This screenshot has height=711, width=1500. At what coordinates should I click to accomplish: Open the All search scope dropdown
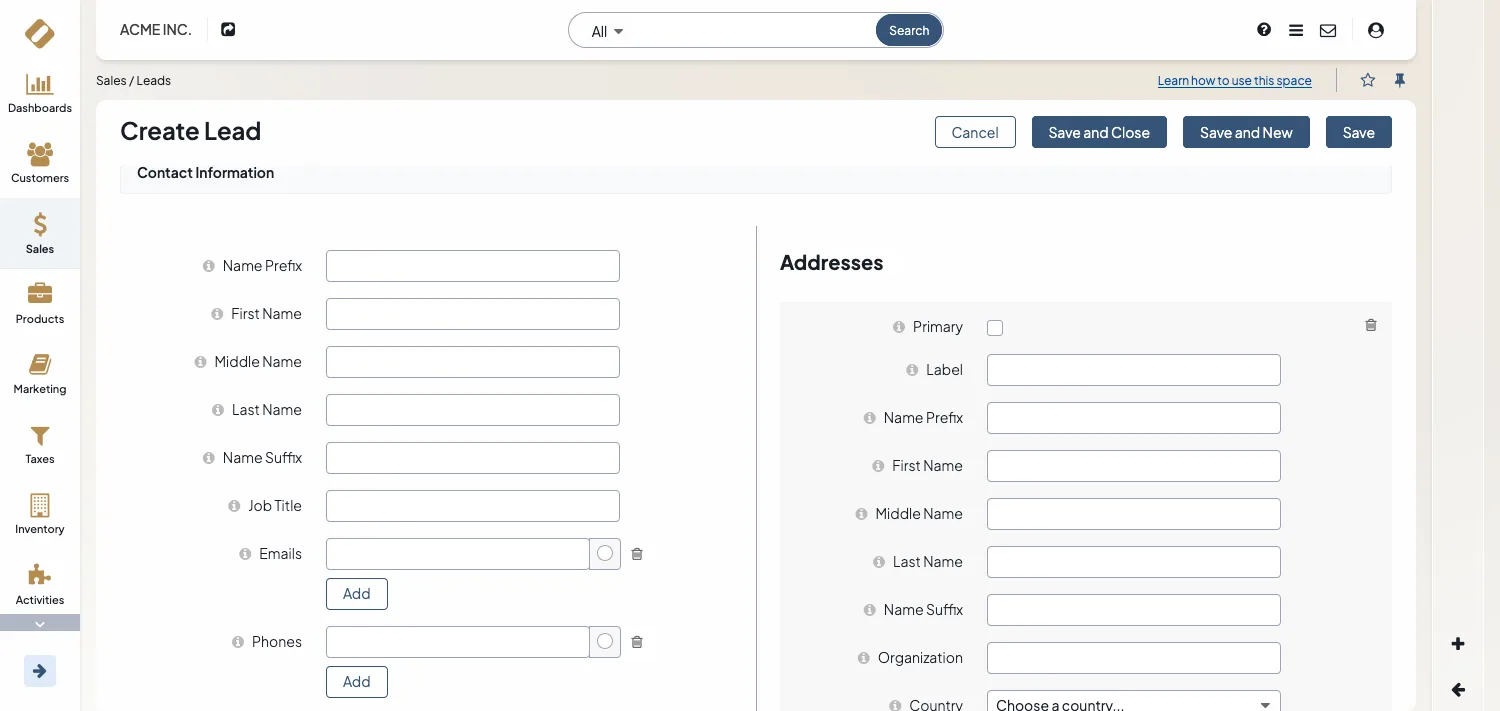607,31
